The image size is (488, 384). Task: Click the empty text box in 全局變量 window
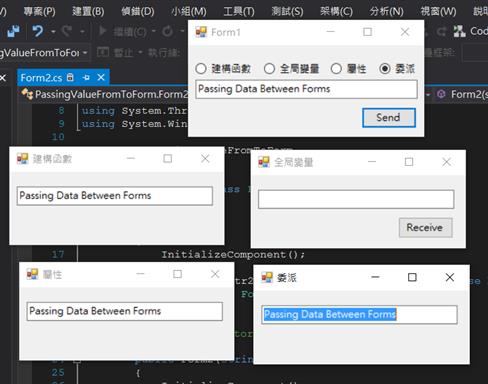click(356, 199)
